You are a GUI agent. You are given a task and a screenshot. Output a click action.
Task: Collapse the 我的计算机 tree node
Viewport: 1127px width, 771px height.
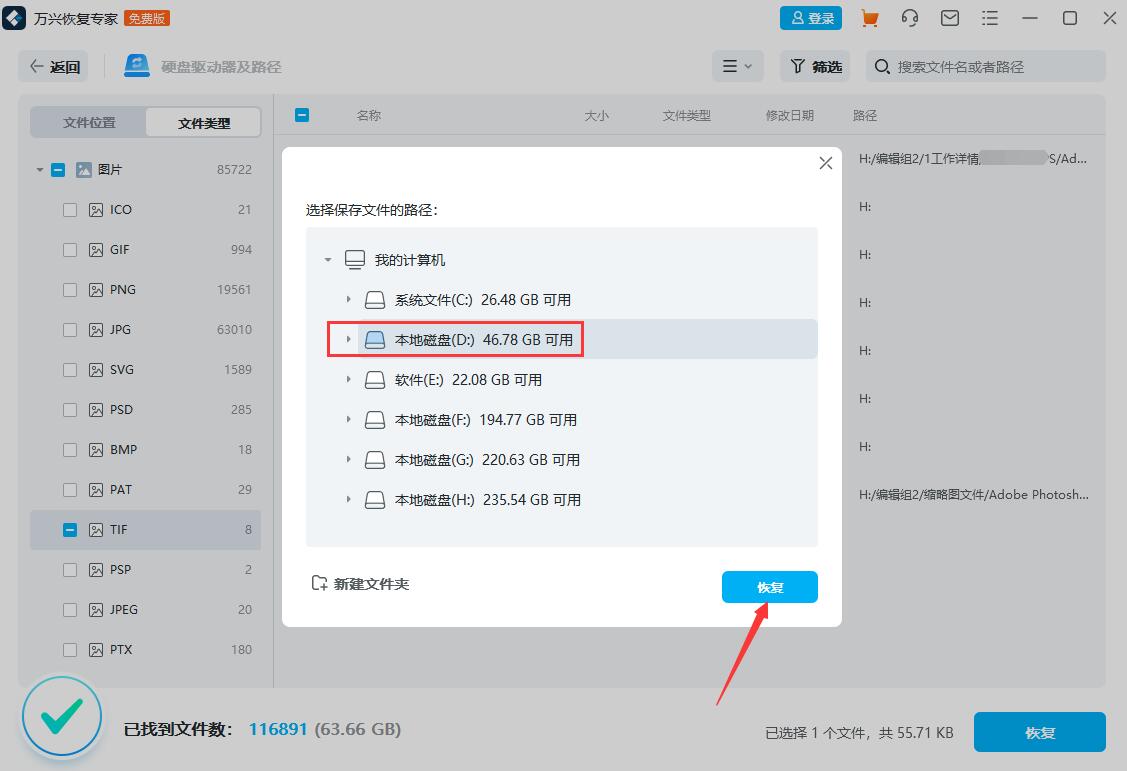pos(327,259)
